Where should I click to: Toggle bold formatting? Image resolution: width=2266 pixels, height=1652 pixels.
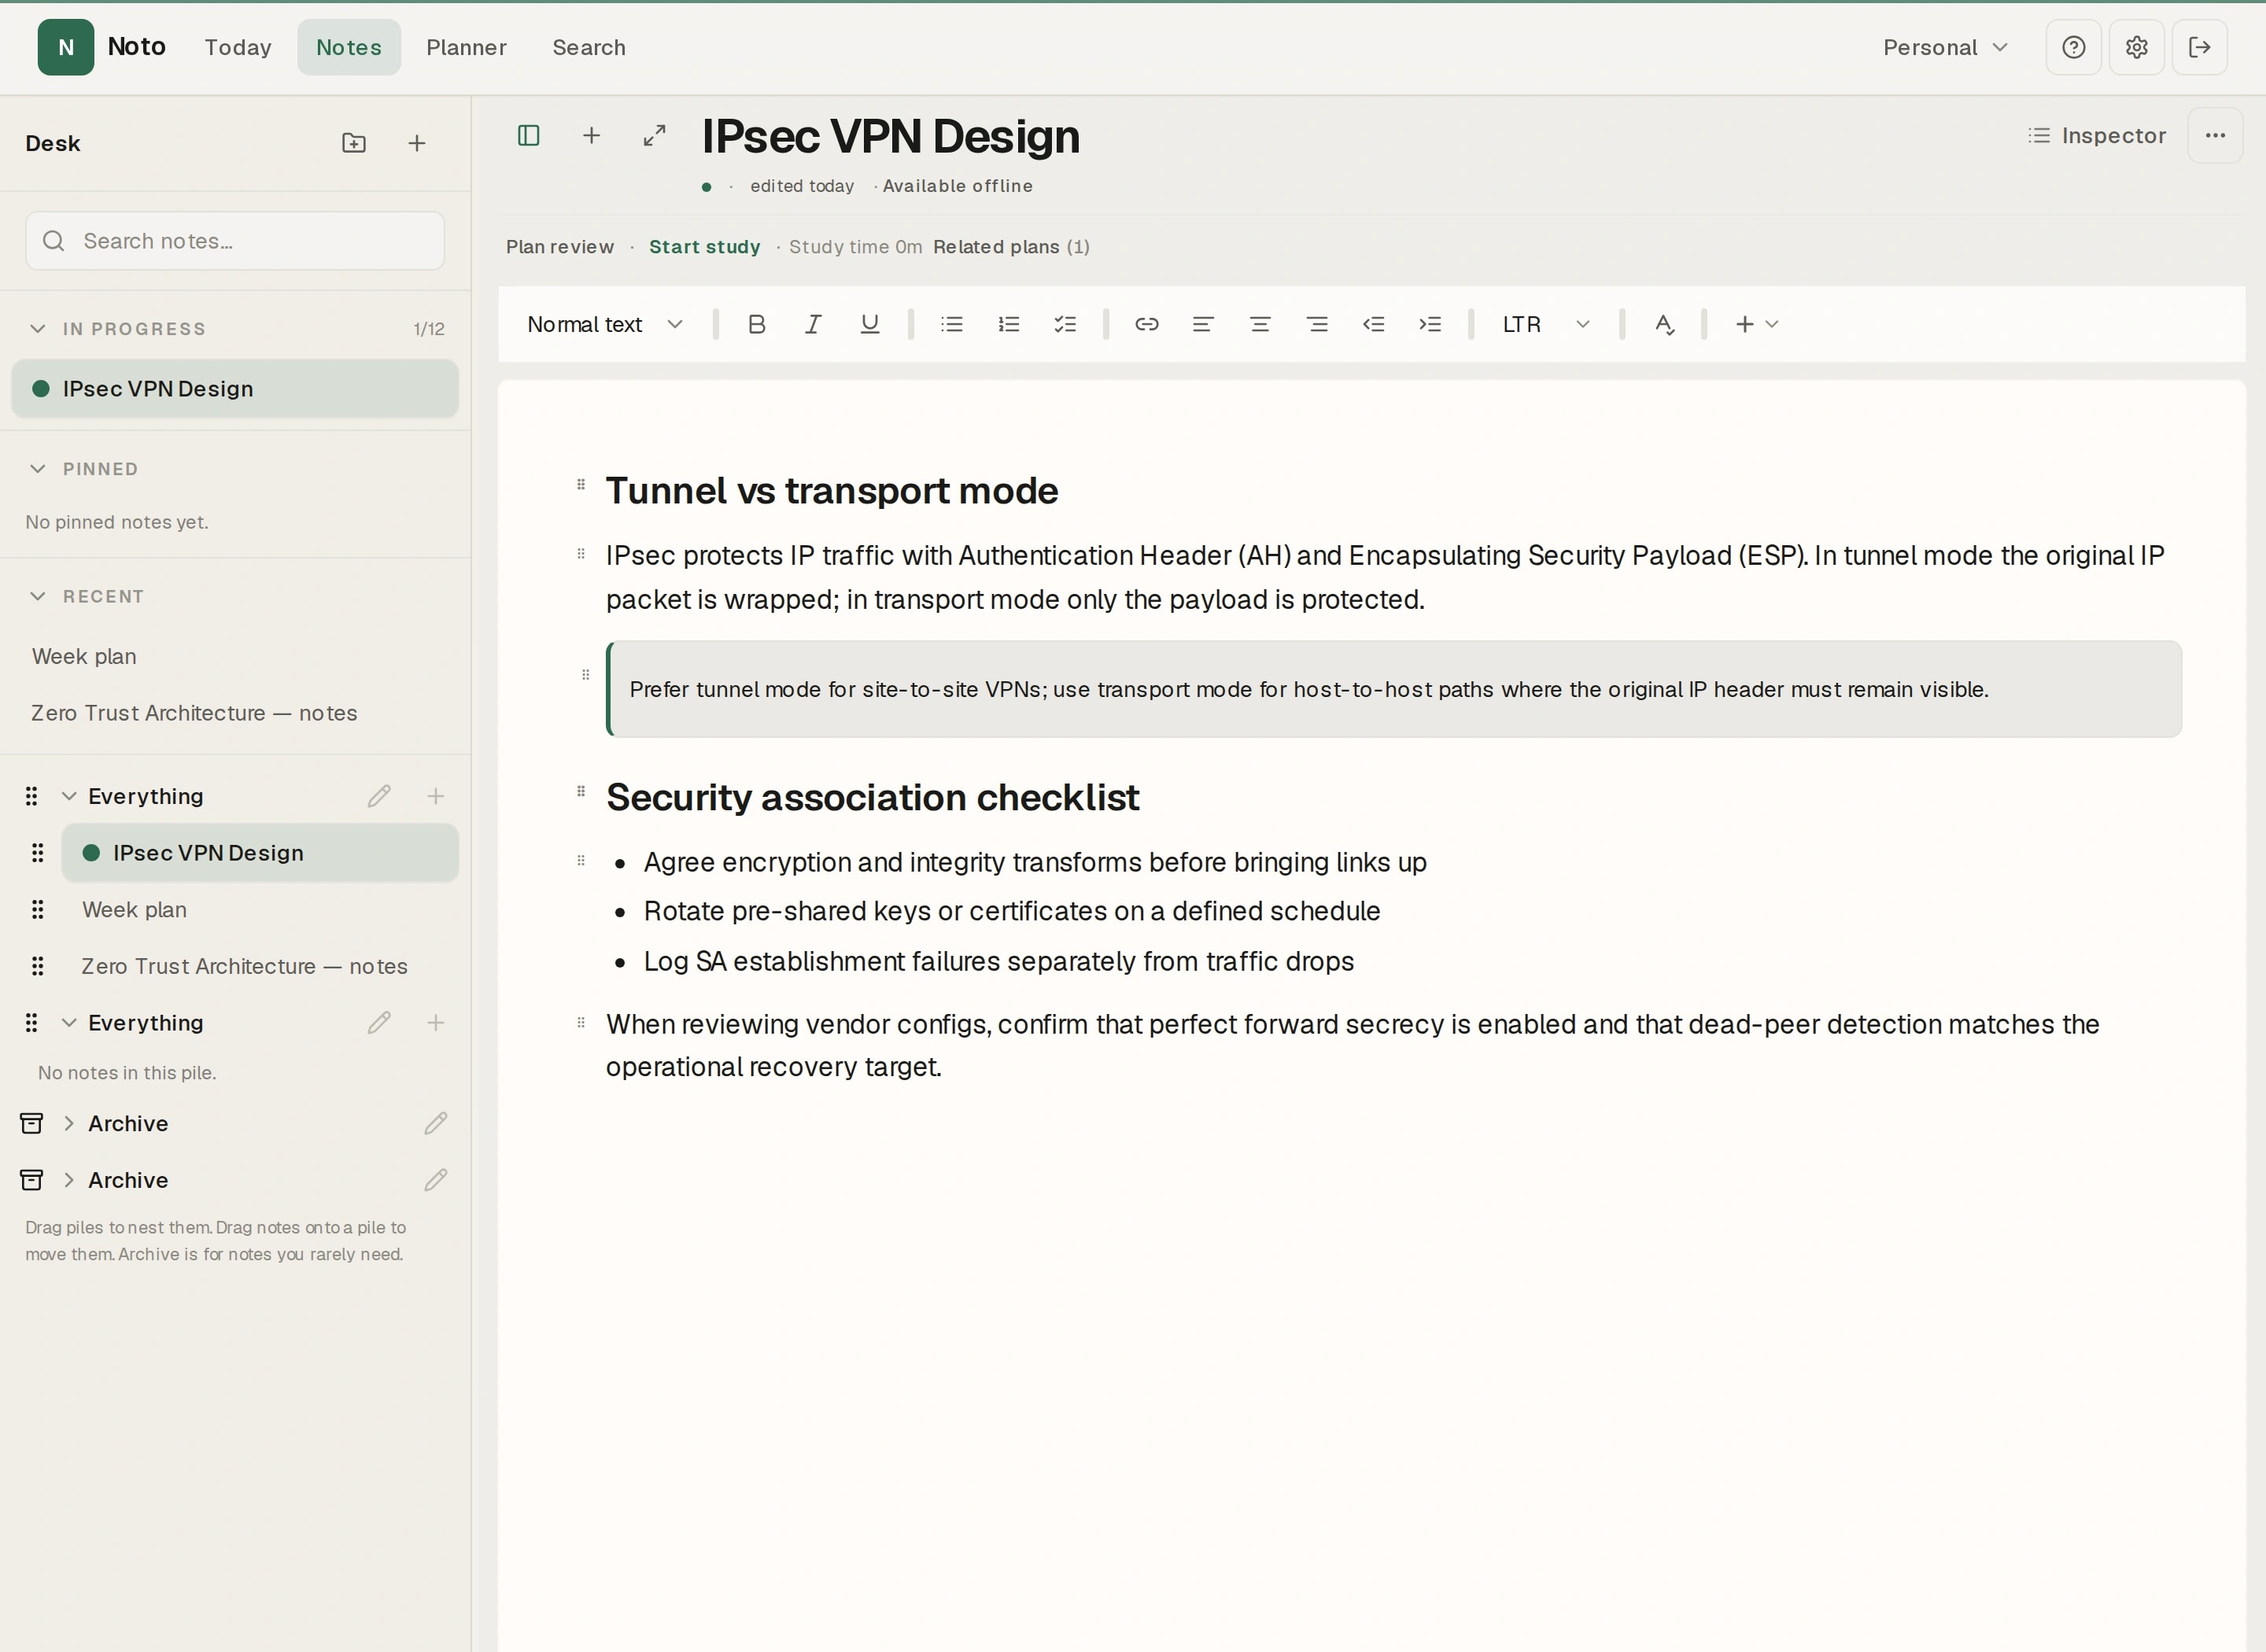click(757, 324)
